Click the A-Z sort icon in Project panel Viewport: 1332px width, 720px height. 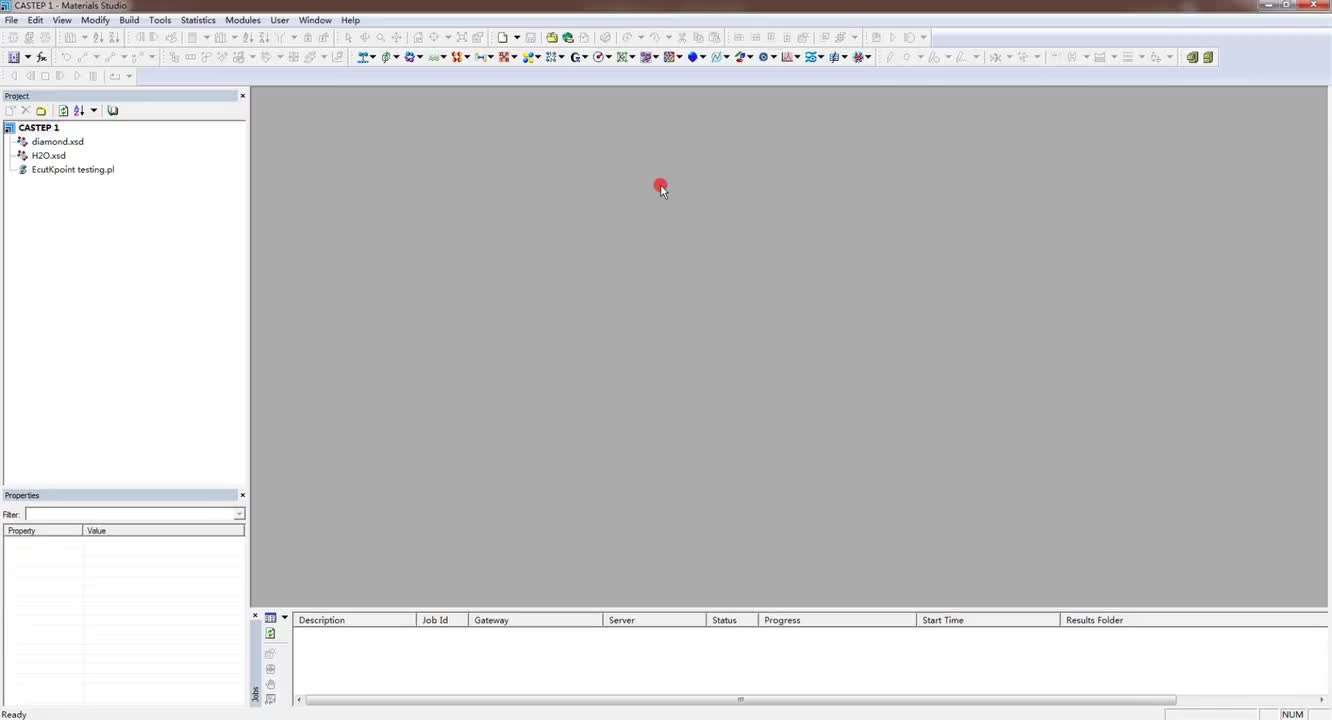click(79, 111)
